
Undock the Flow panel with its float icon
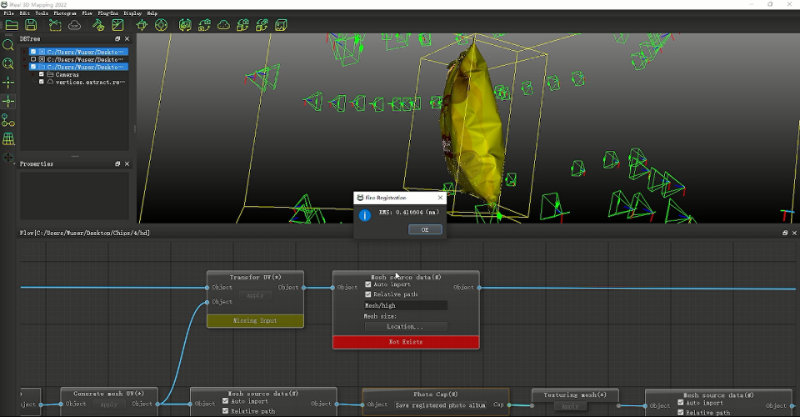[785, 233]
